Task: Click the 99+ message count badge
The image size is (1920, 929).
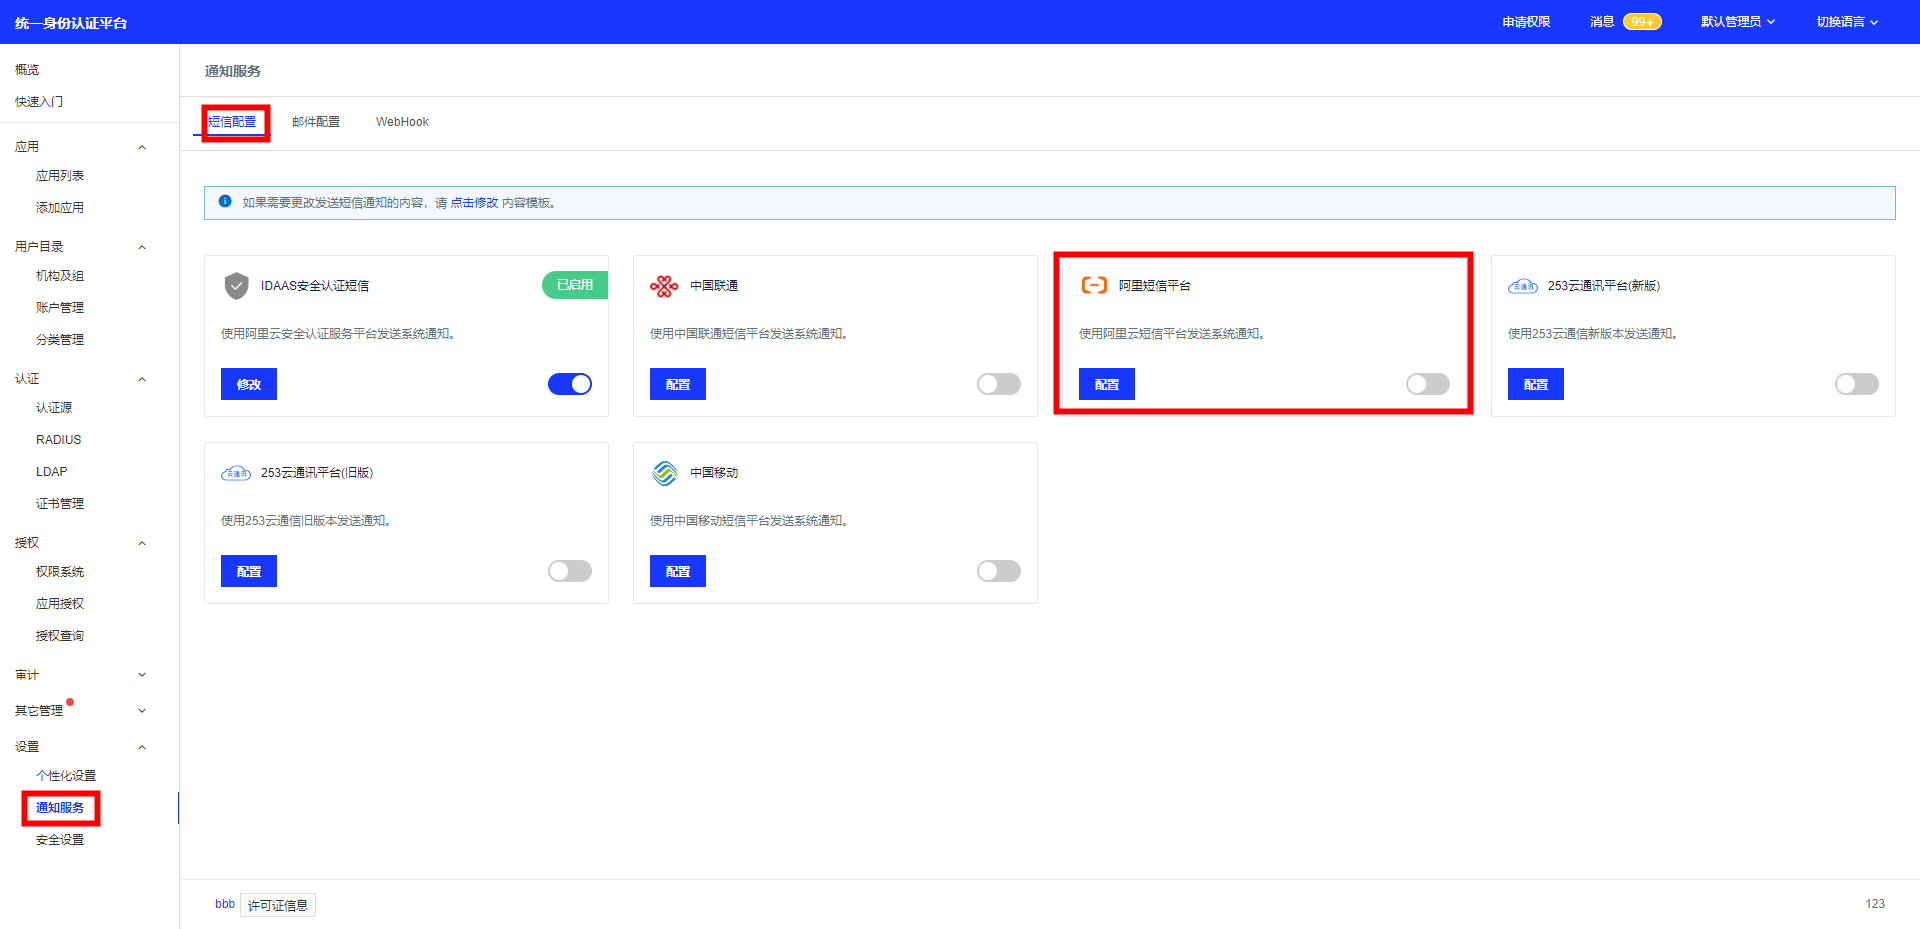Action: point(1642,22)
